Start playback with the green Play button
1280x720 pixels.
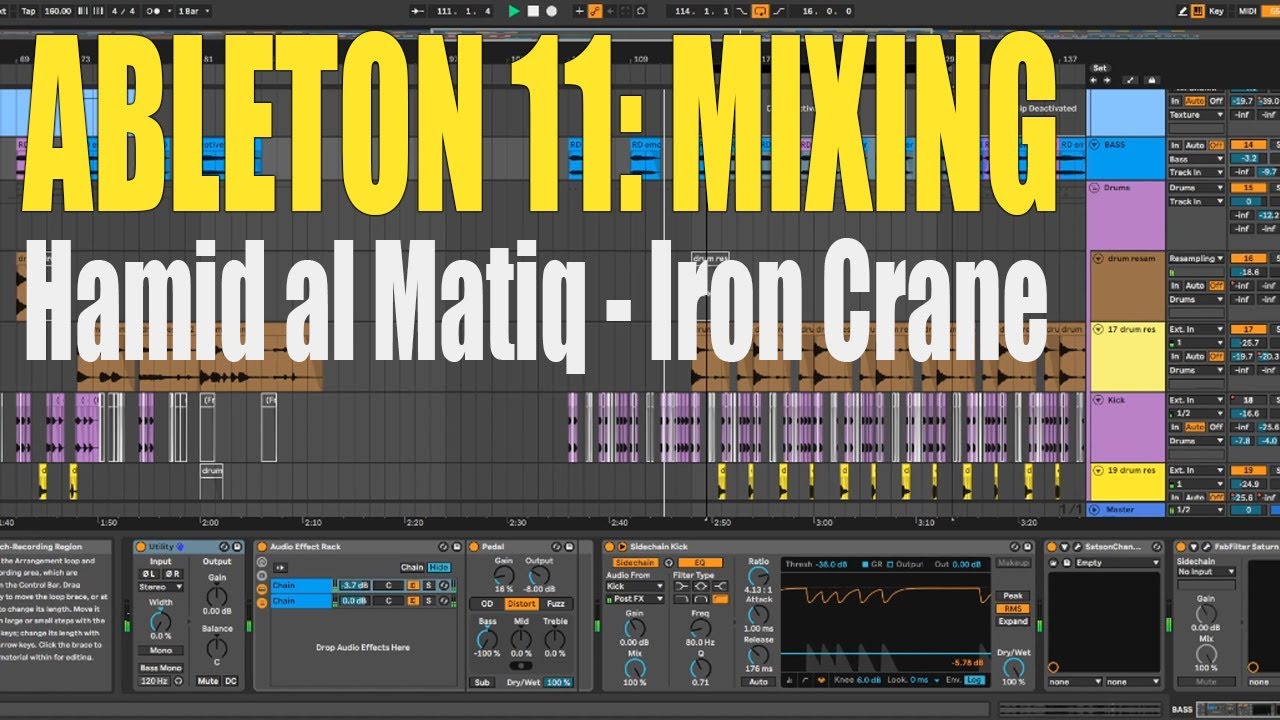click(x=514, y=11)
